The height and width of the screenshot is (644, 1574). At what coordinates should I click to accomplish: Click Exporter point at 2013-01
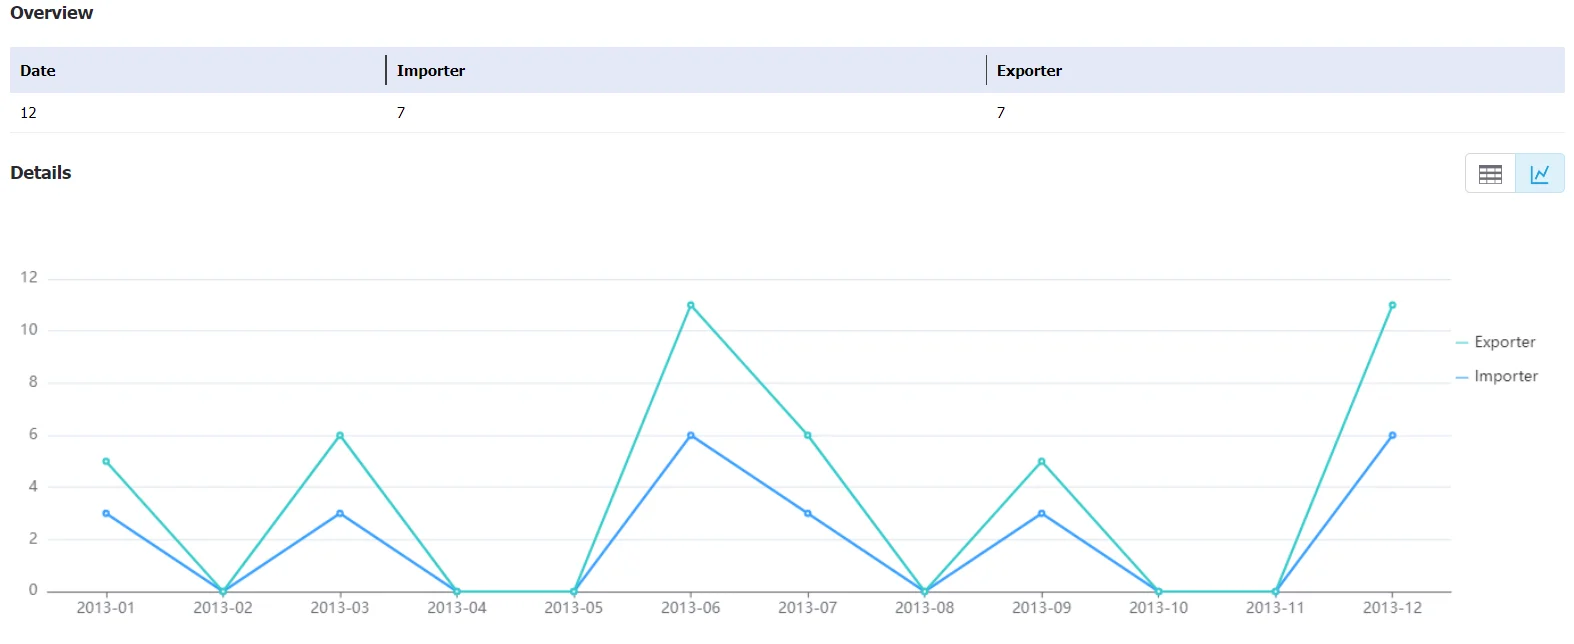pyautogui.click(x=106, y=462)
